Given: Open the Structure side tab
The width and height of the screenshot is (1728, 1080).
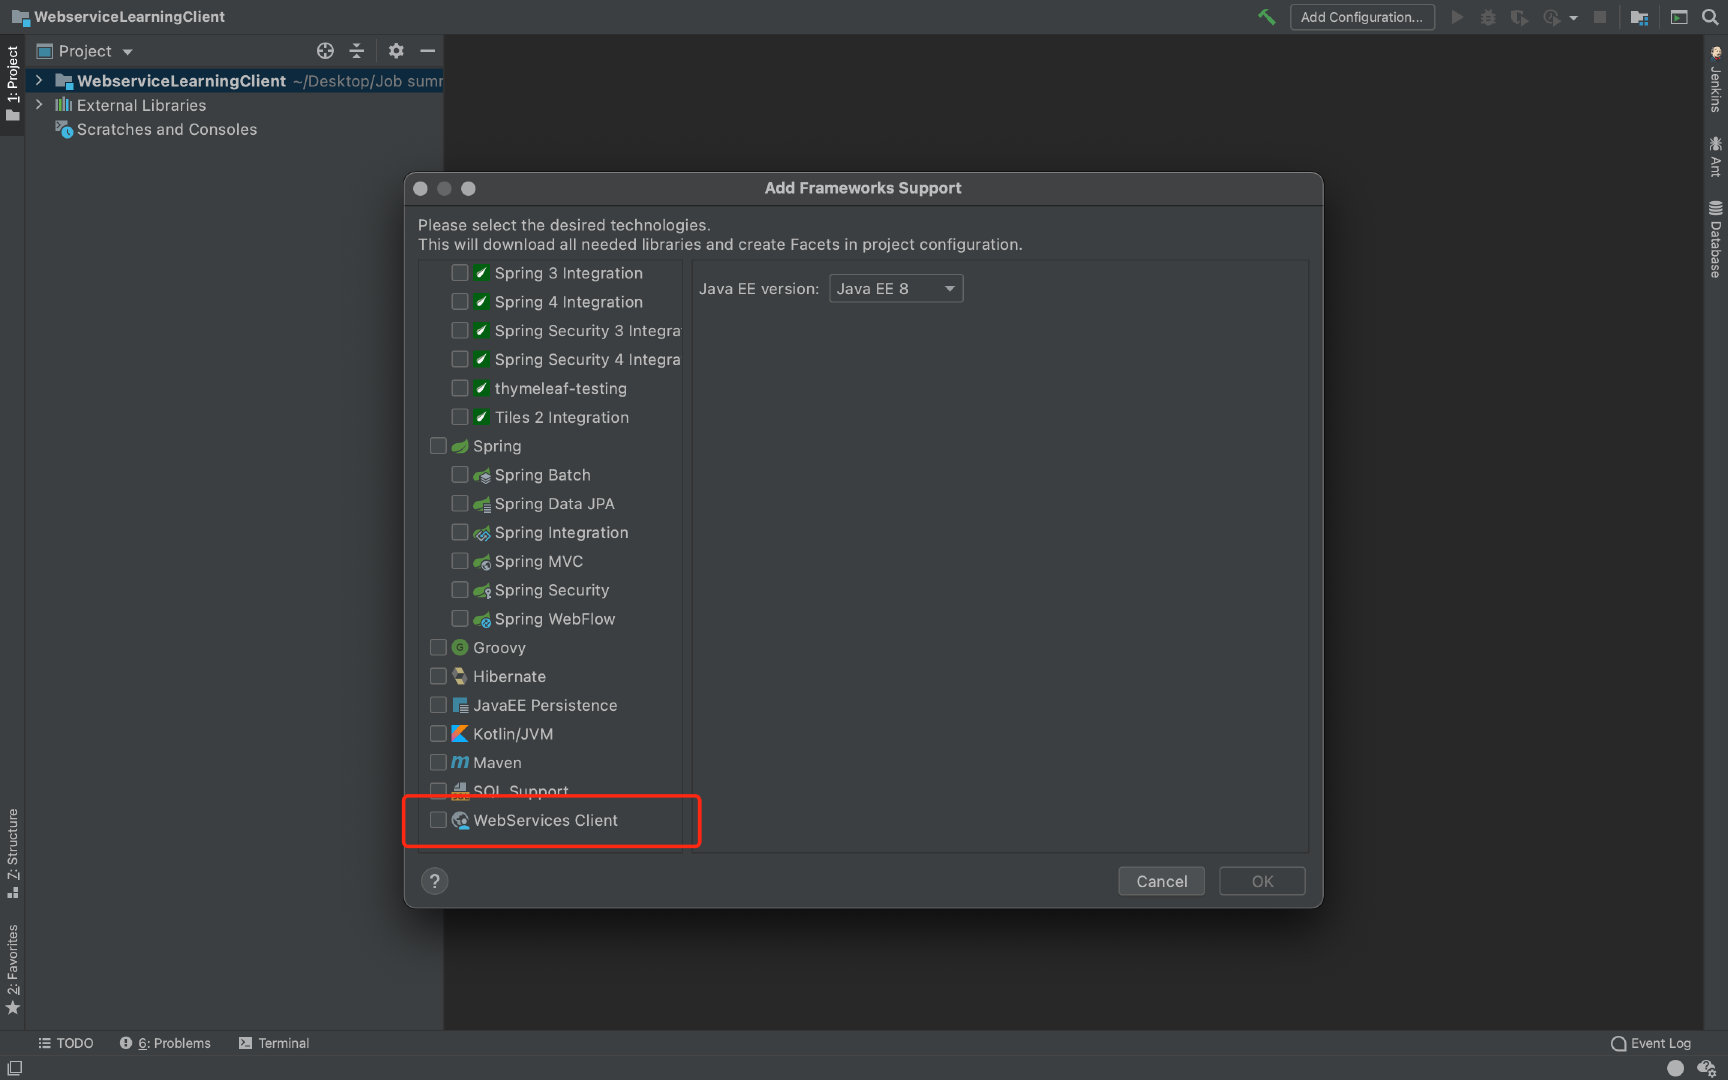Looking at the screenshot, I should click(12, 853).
